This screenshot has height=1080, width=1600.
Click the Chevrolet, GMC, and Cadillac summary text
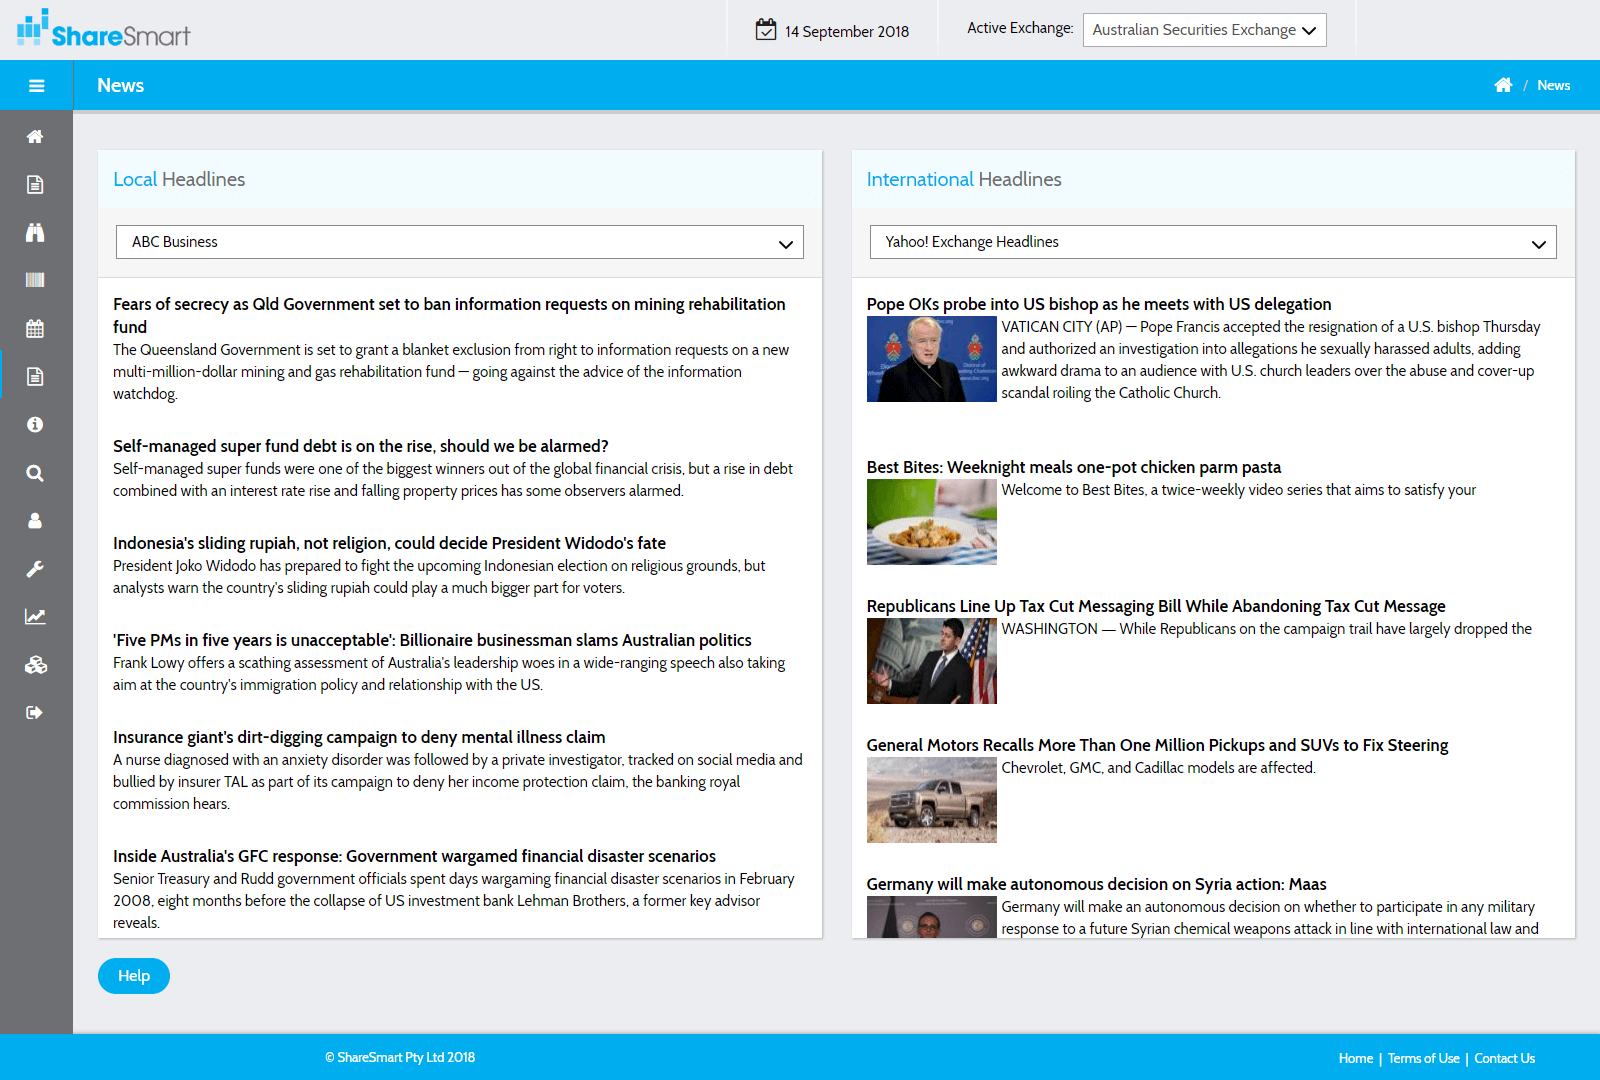pos(1159,768)
